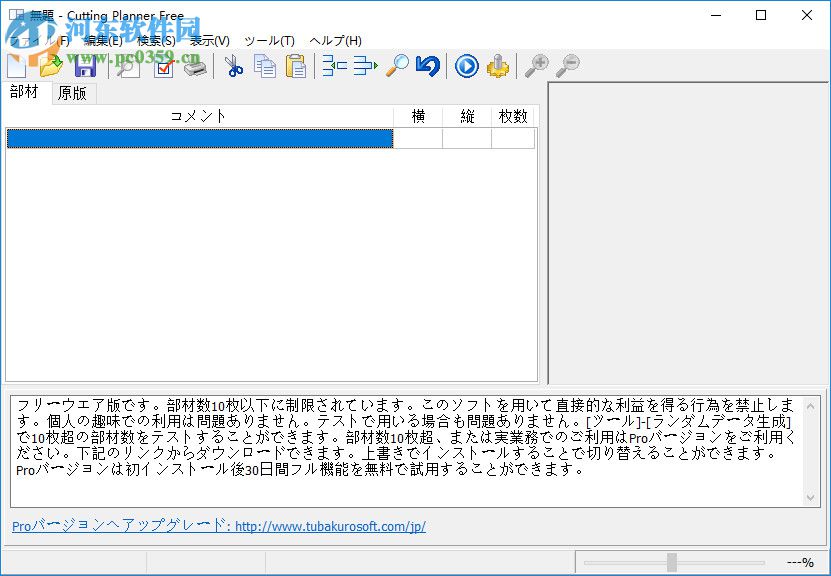Select the highlighted blue comment row
The height and width of the screenshot is (576, 831).
coord(200,136)
